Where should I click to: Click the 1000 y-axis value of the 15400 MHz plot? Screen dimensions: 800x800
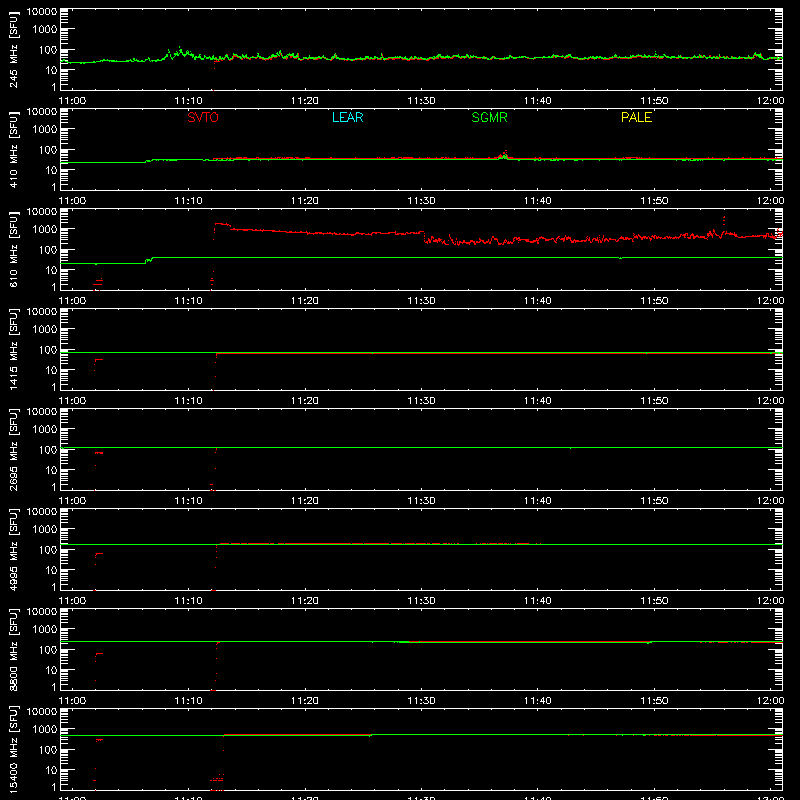click(45, 730)
